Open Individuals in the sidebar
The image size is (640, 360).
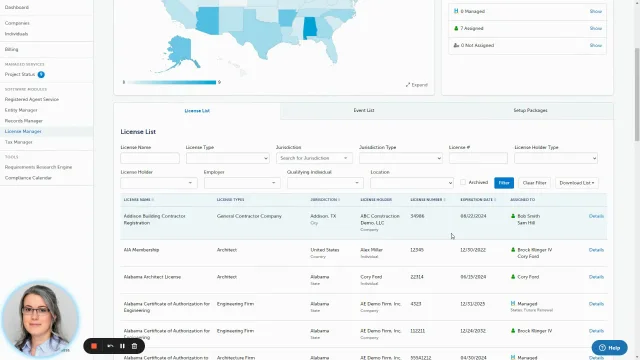[x=16, y=34]
